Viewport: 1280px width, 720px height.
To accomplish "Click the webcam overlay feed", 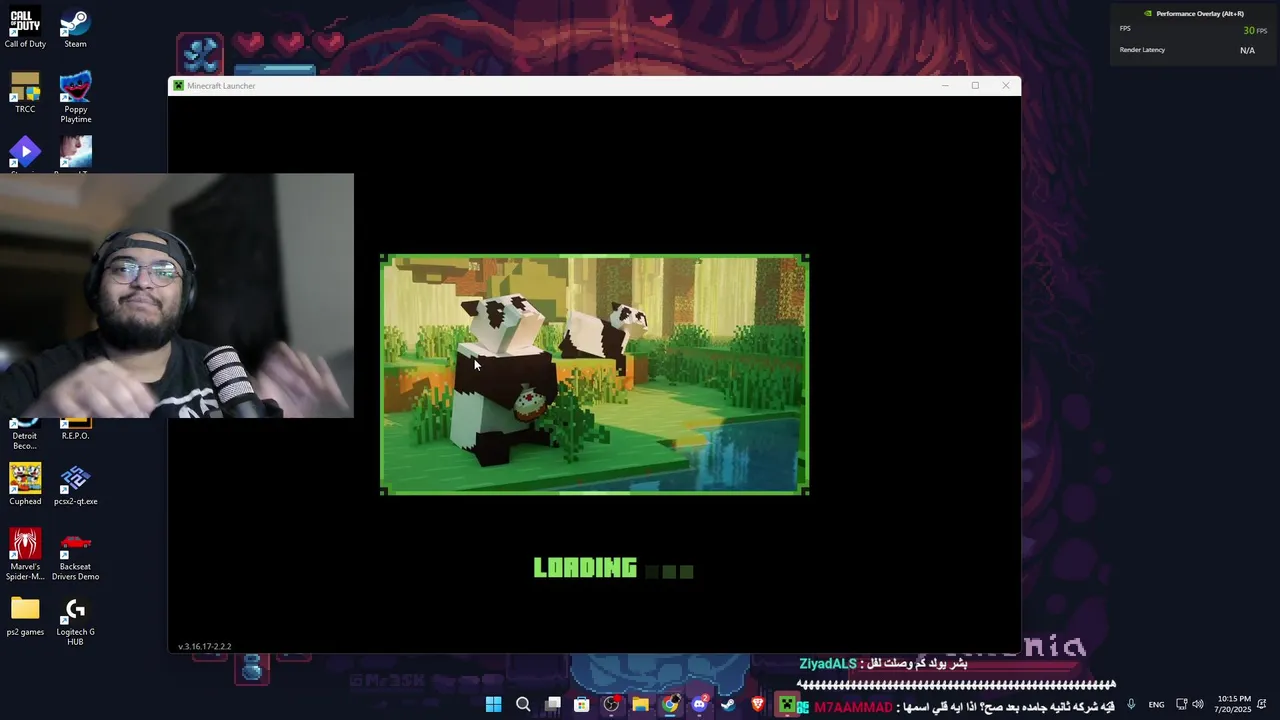I will point(177,296).
